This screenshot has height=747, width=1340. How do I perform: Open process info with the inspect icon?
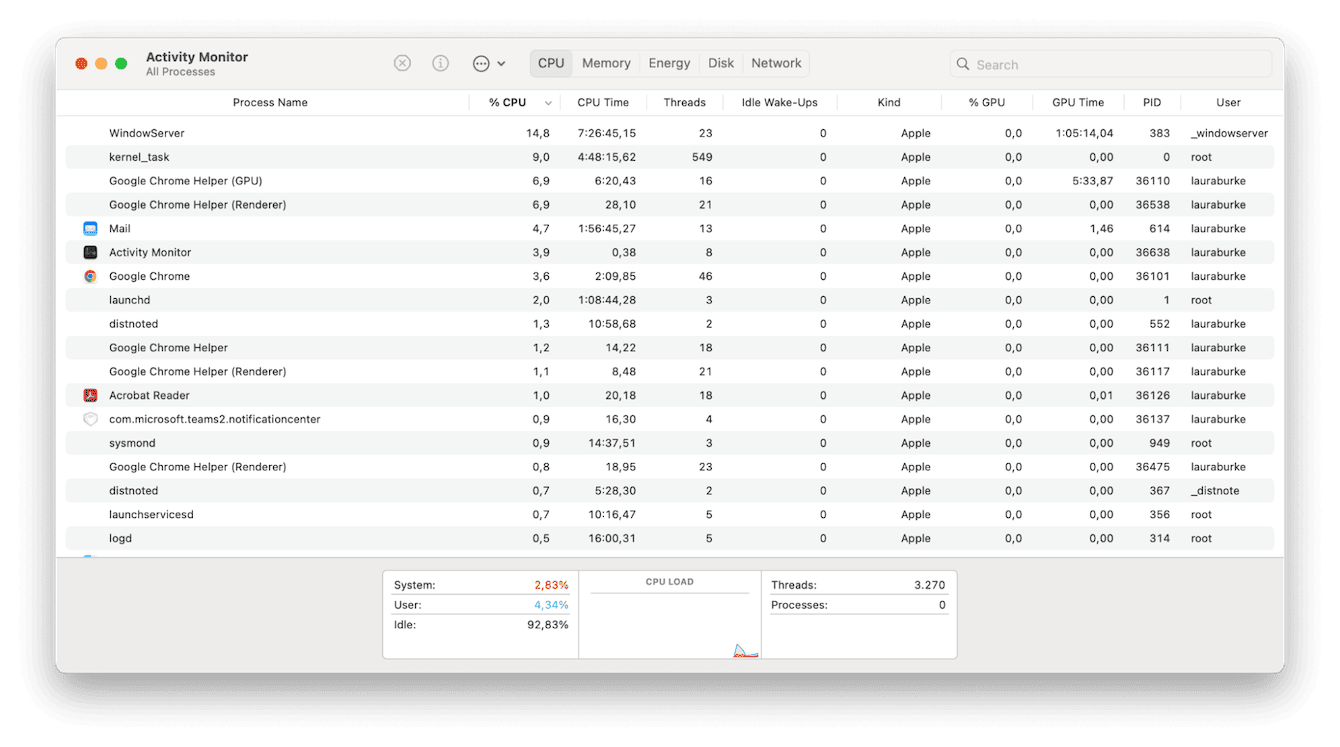click(440, 62)
